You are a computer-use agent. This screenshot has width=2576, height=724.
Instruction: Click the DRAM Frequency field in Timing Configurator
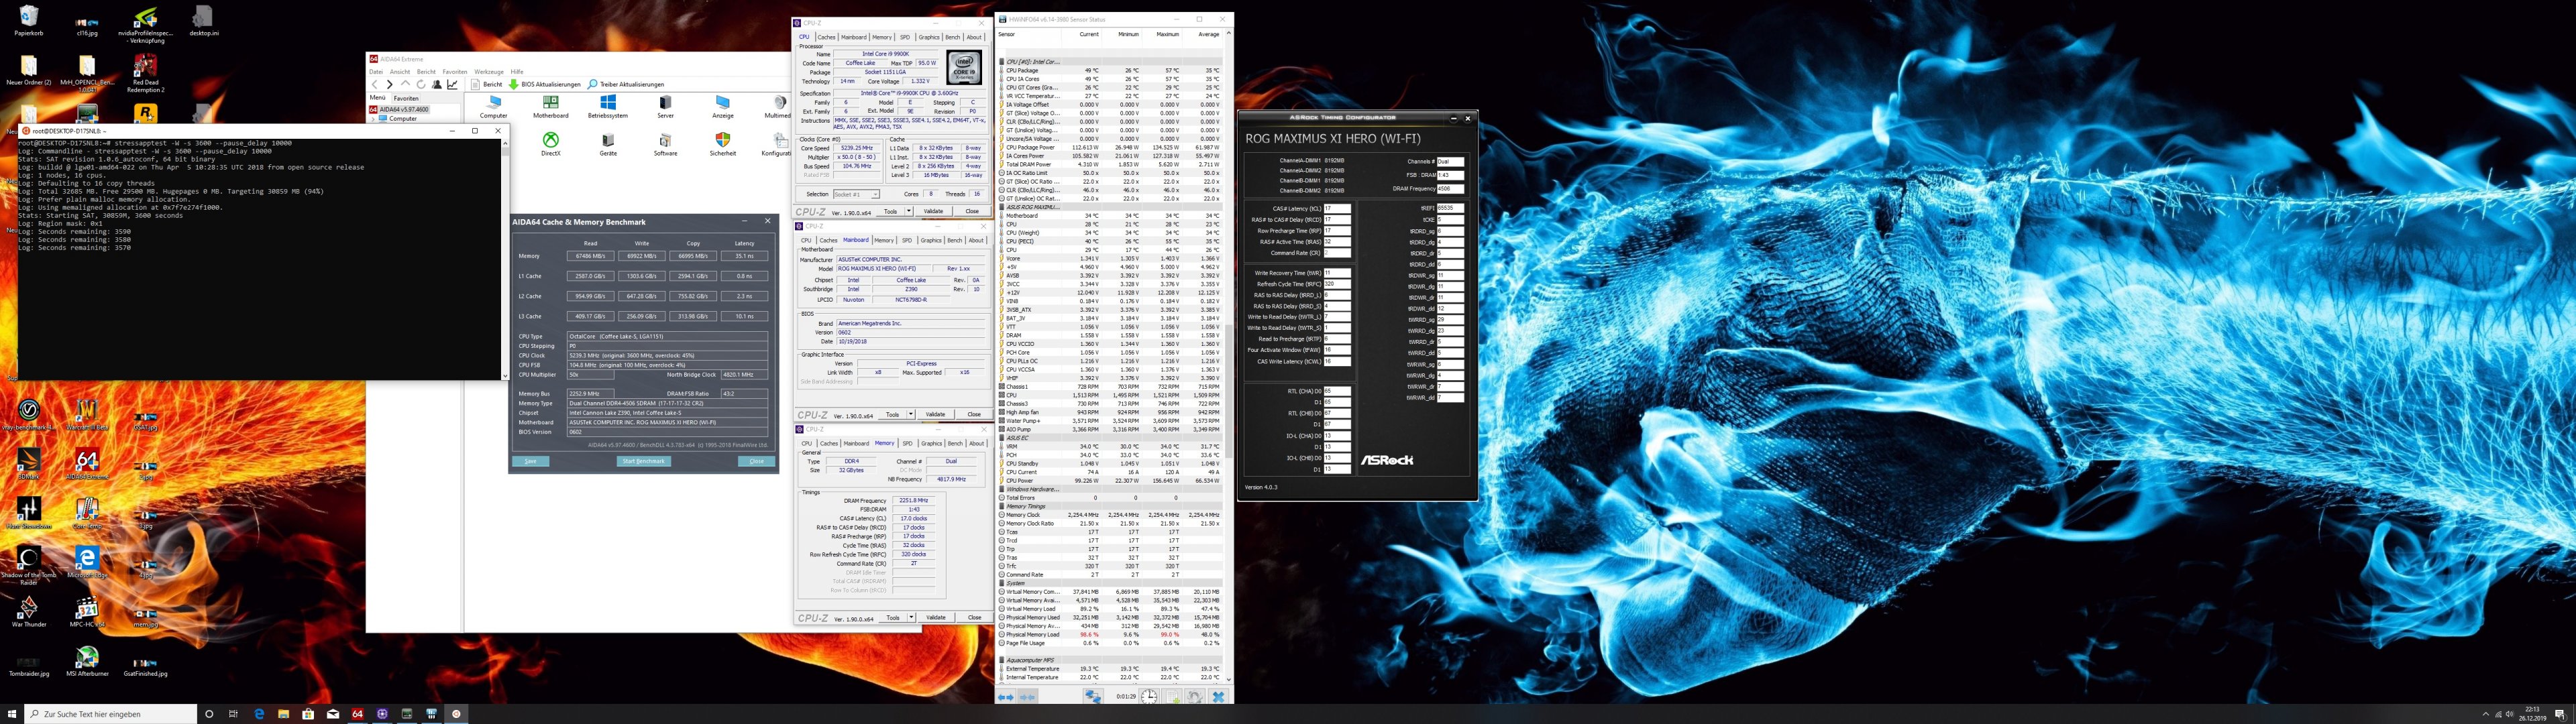pos(1450,189)
